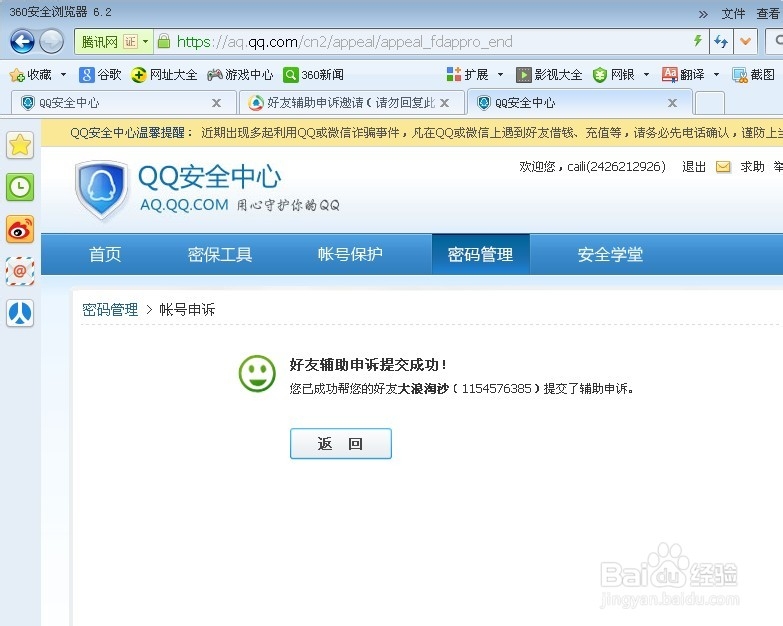Click the green lightning speed-mode icon
This screenshot has height=626, width=783.
coord(698,40)
